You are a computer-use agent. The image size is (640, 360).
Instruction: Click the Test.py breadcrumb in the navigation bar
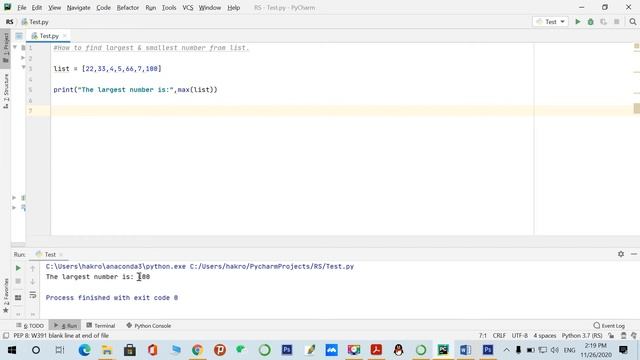coord(35,22)
